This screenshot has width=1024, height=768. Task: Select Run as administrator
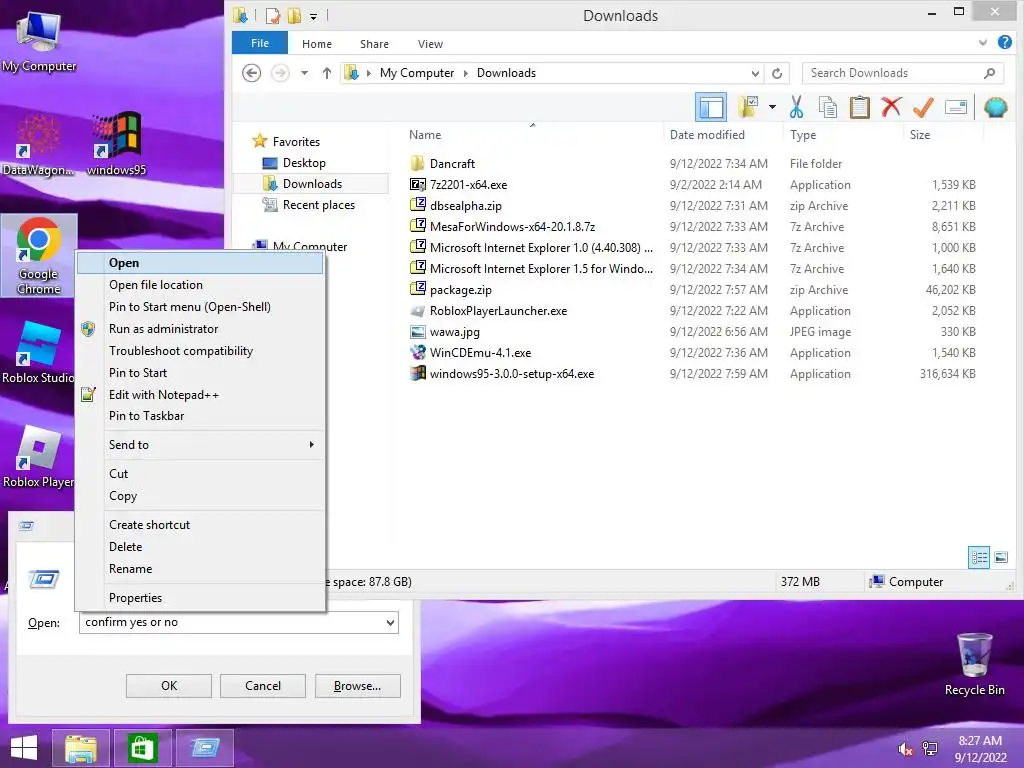(200, 329)
